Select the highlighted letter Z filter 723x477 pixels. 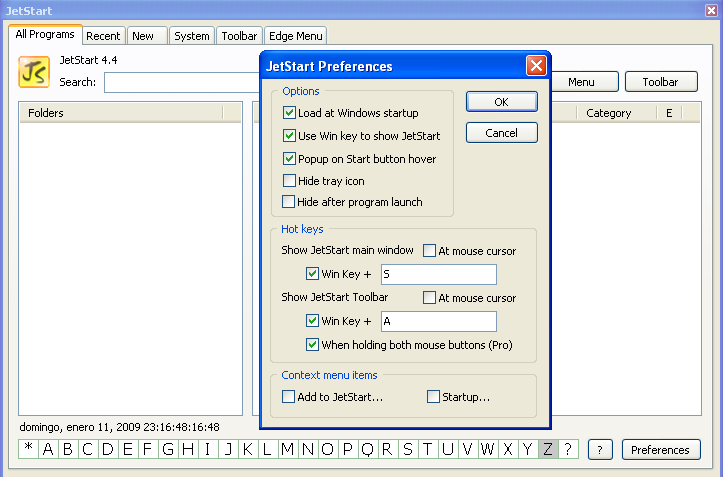[548, 449]
